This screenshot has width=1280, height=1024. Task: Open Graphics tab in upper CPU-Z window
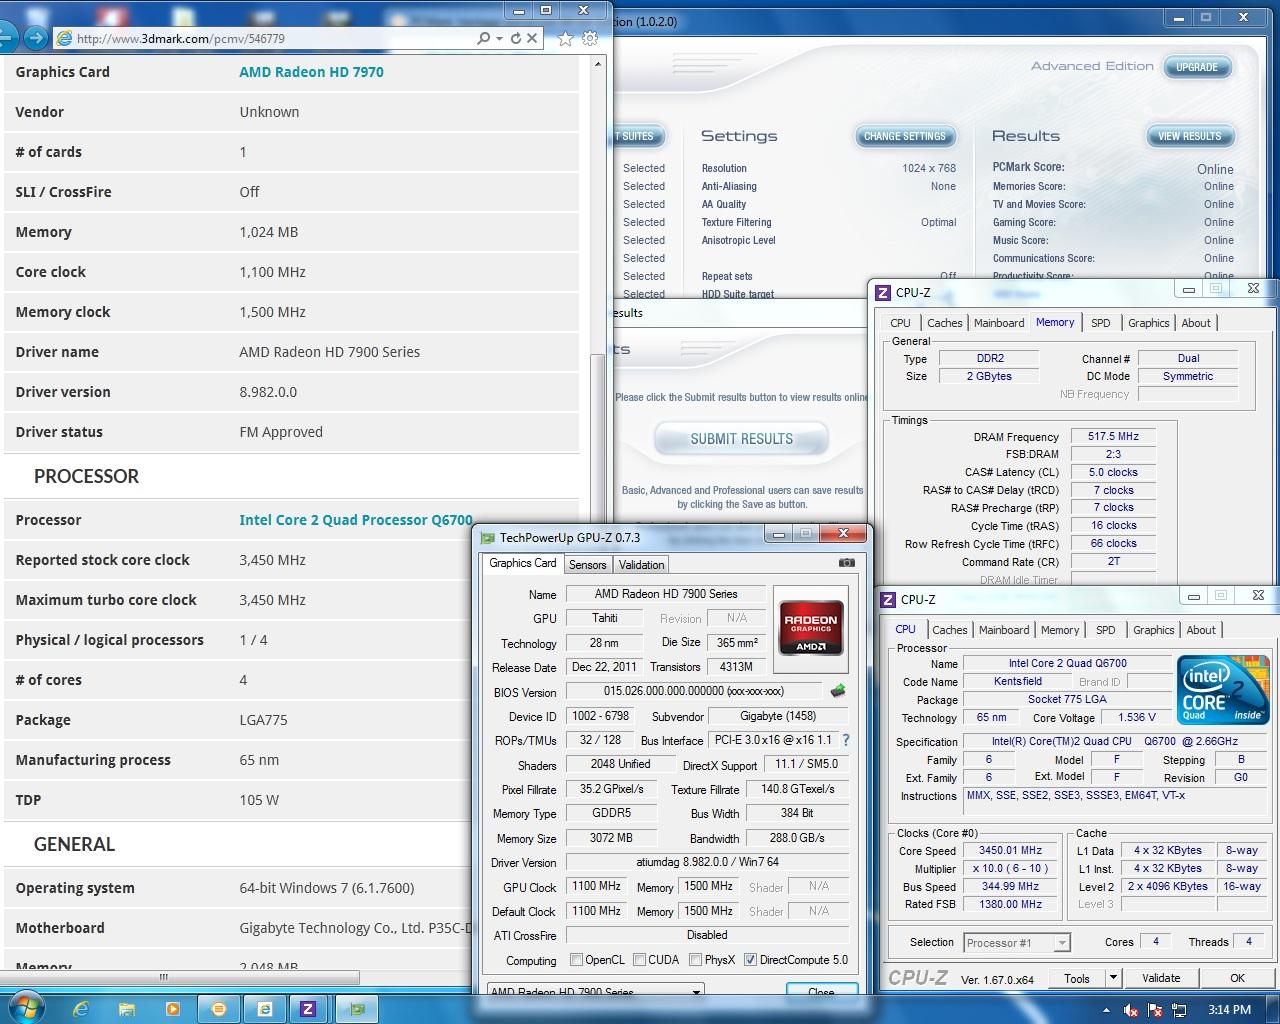[x=1148, y=323]
